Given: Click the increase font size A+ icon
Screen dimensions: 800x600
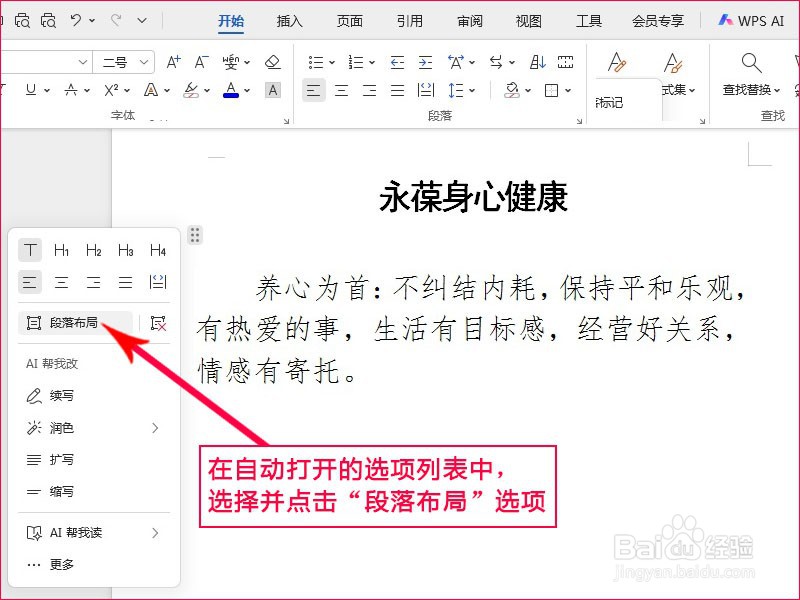Looking at the screenshot, I should tap(173, 61).
